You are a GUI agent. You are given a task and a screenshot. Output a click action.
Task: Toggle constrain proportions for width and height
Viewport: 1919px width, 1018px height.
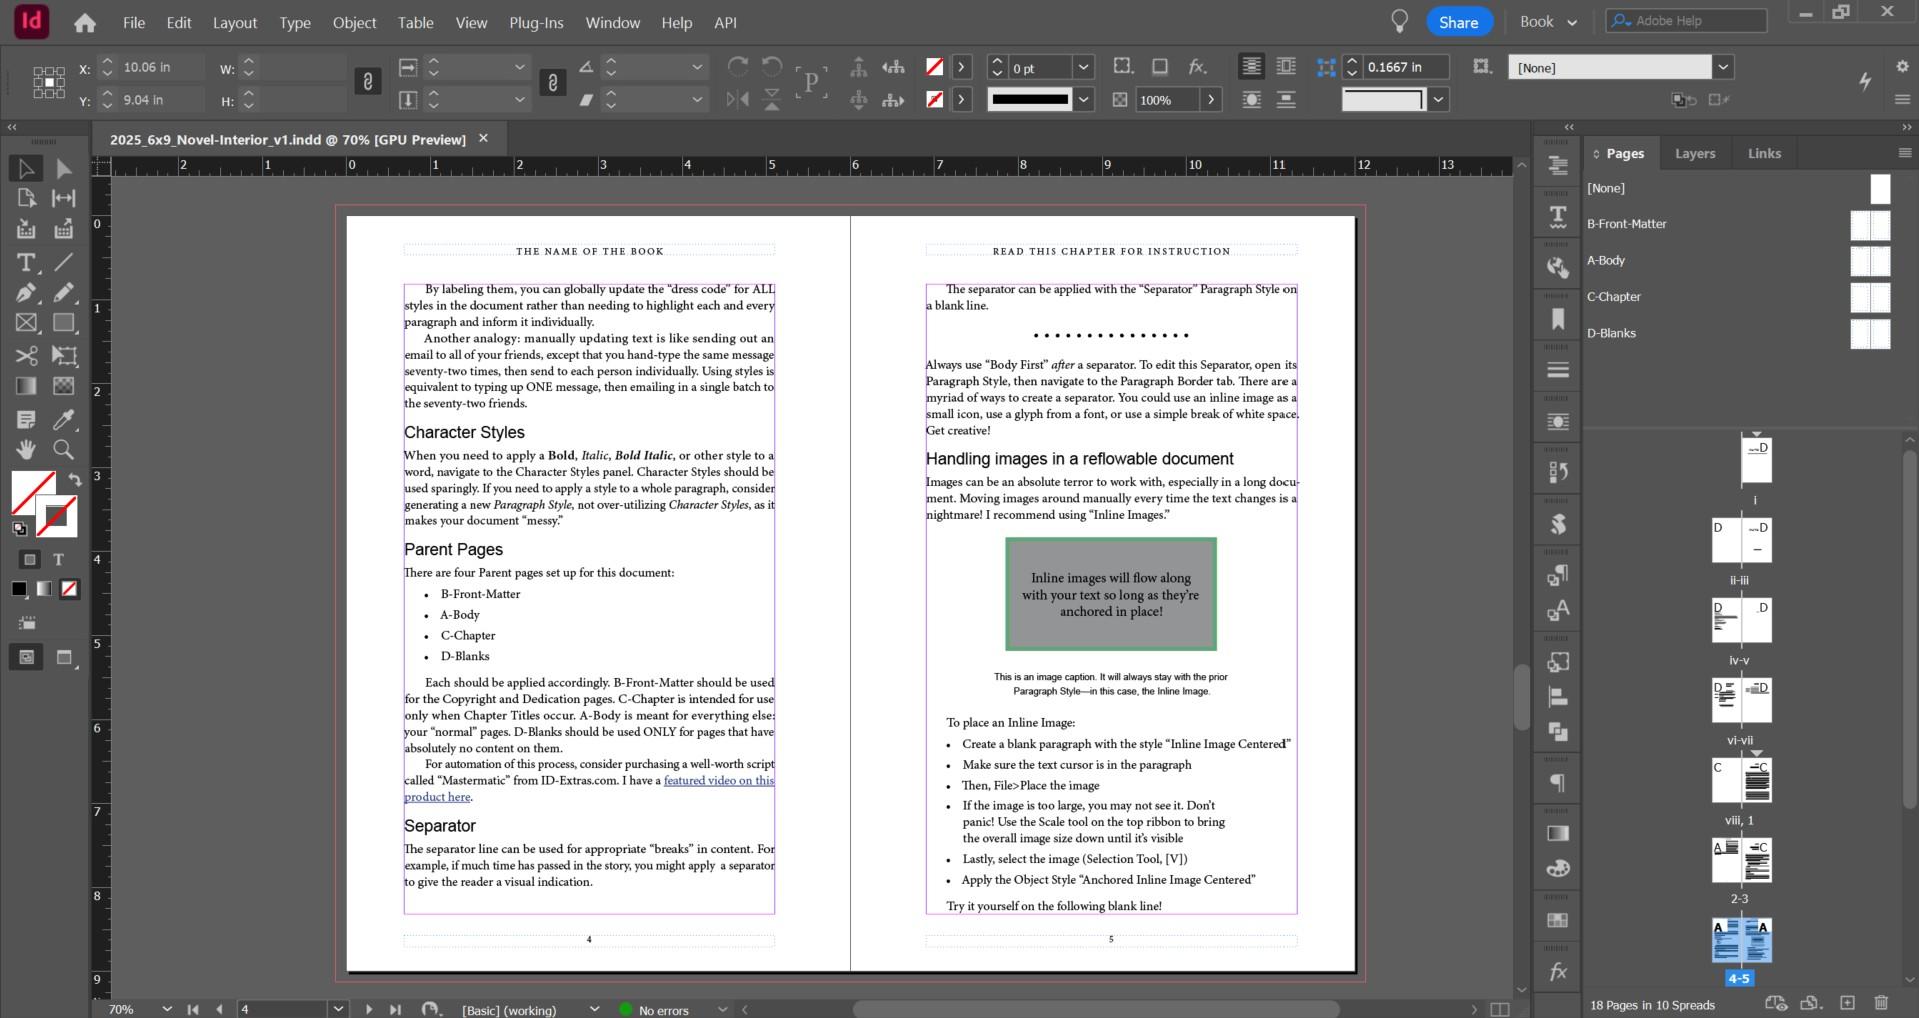368,83
